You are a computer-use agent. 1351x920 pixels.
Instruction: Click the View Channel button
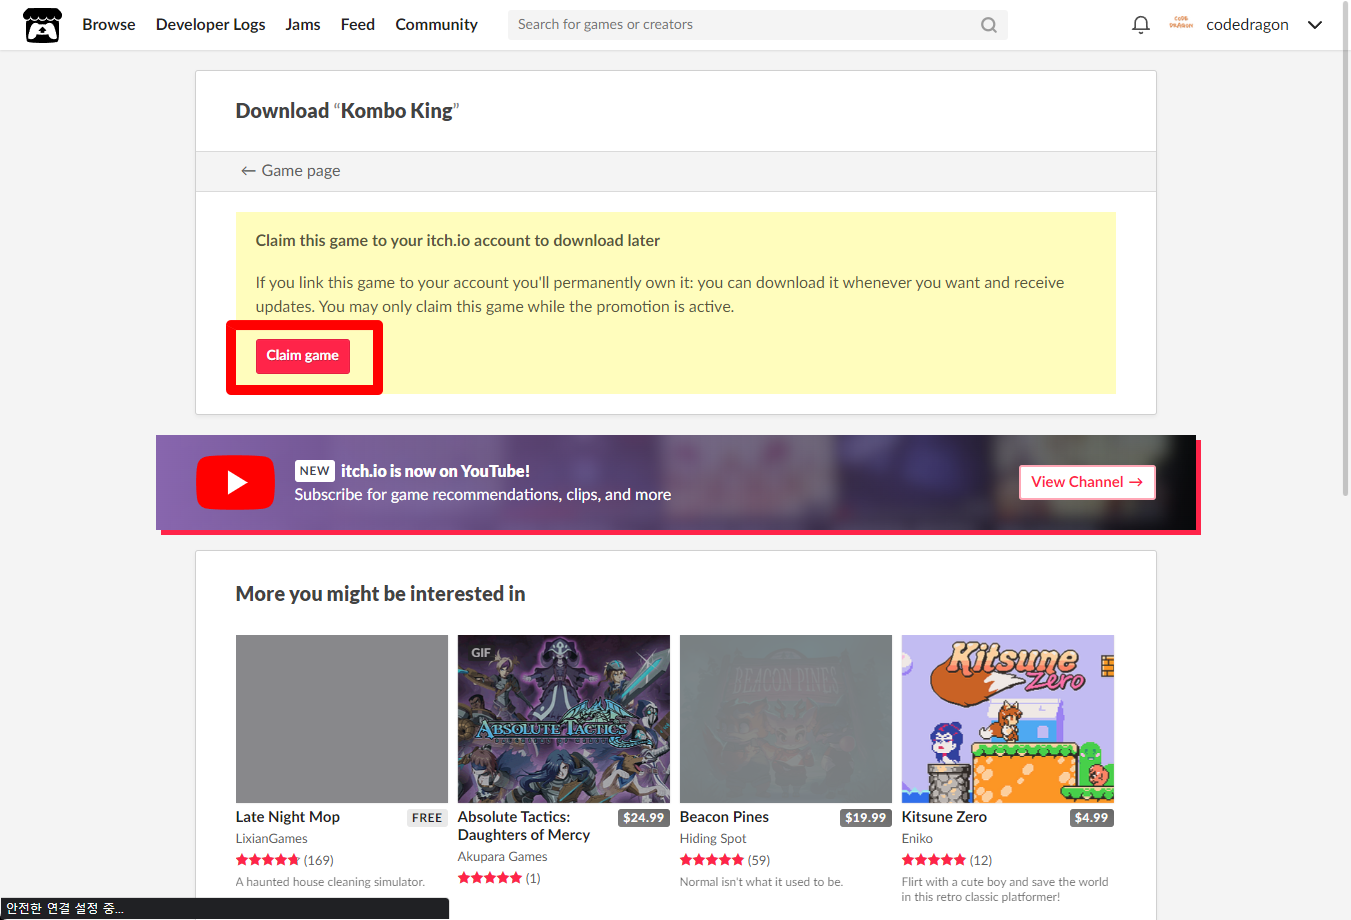tap(1087, 482)
